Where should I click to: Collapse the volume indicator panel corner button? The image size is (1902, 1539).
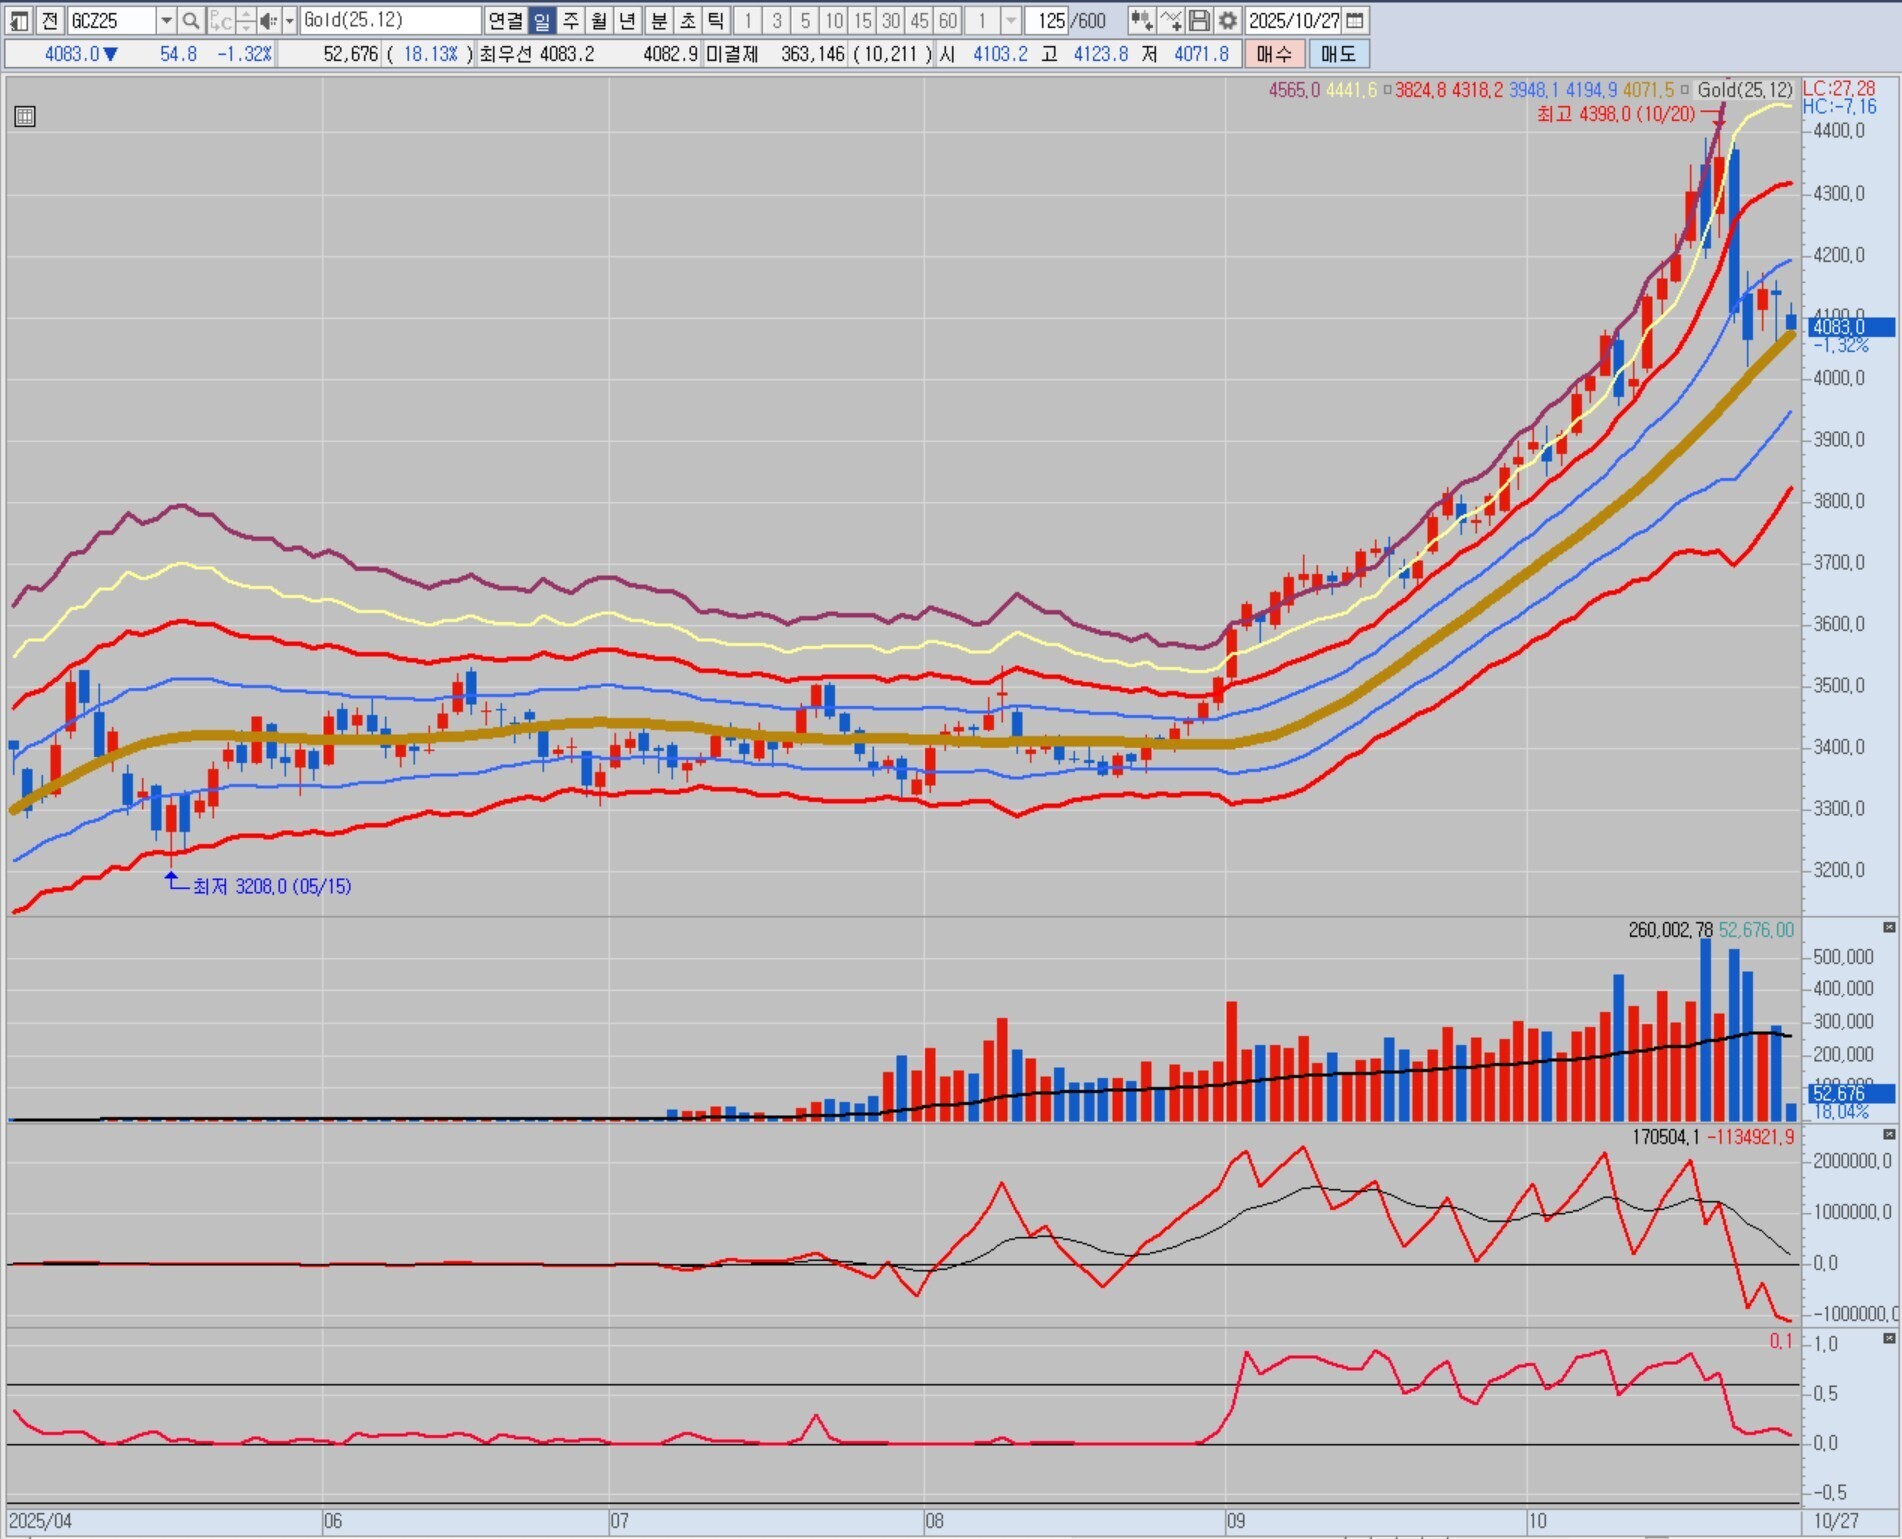point(1889,928)
